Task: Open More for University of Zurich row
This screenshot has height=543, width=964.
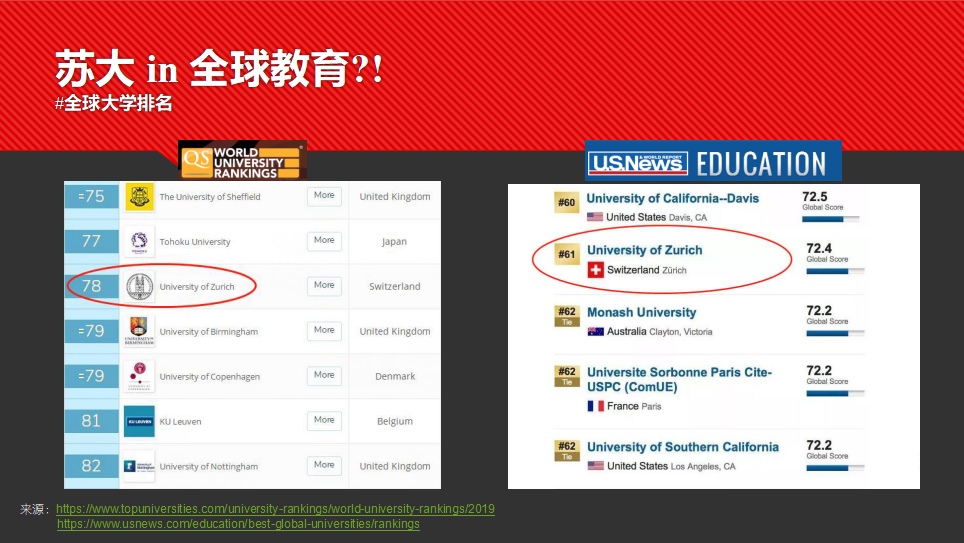Action: pyautogui.click(x=324, y=285)
